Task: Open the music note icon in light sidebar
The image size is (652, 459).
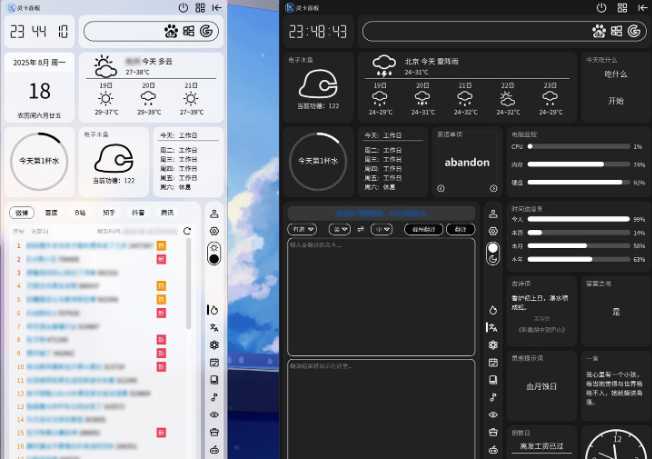Action: 214,397
